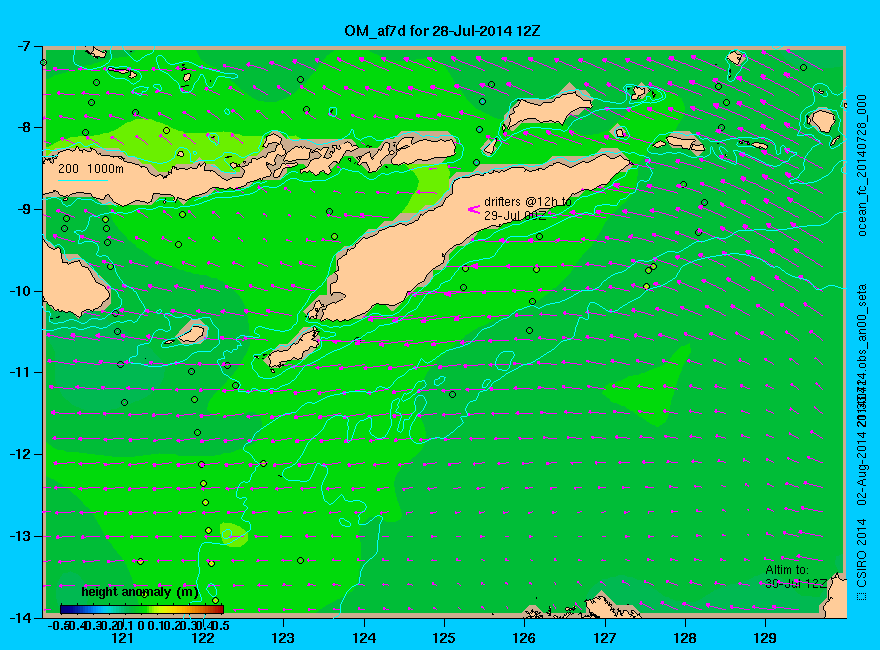Click longitude axis label "128"
Screen dimensions: 880x650
pyautogui.click(x=685, y=638)
